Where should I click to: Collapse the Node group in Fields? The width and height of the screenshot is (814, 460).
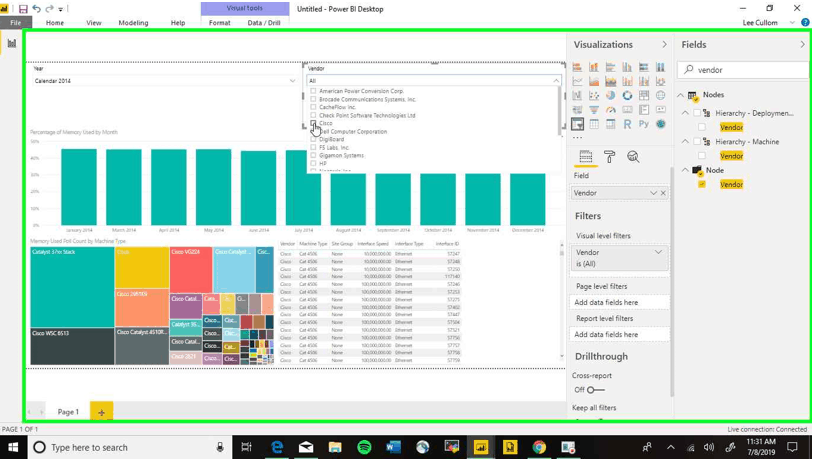coord(685,170)
